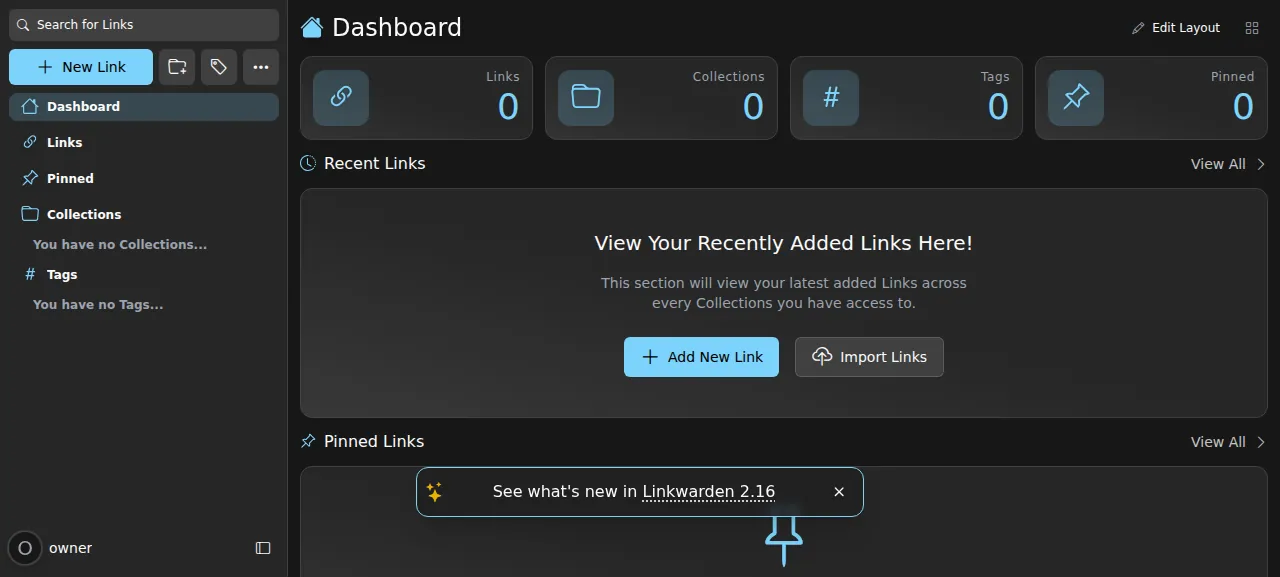Click the New Link button in sidebar
The height and width of the screenshot is (577, 1280).
(81, 67)
